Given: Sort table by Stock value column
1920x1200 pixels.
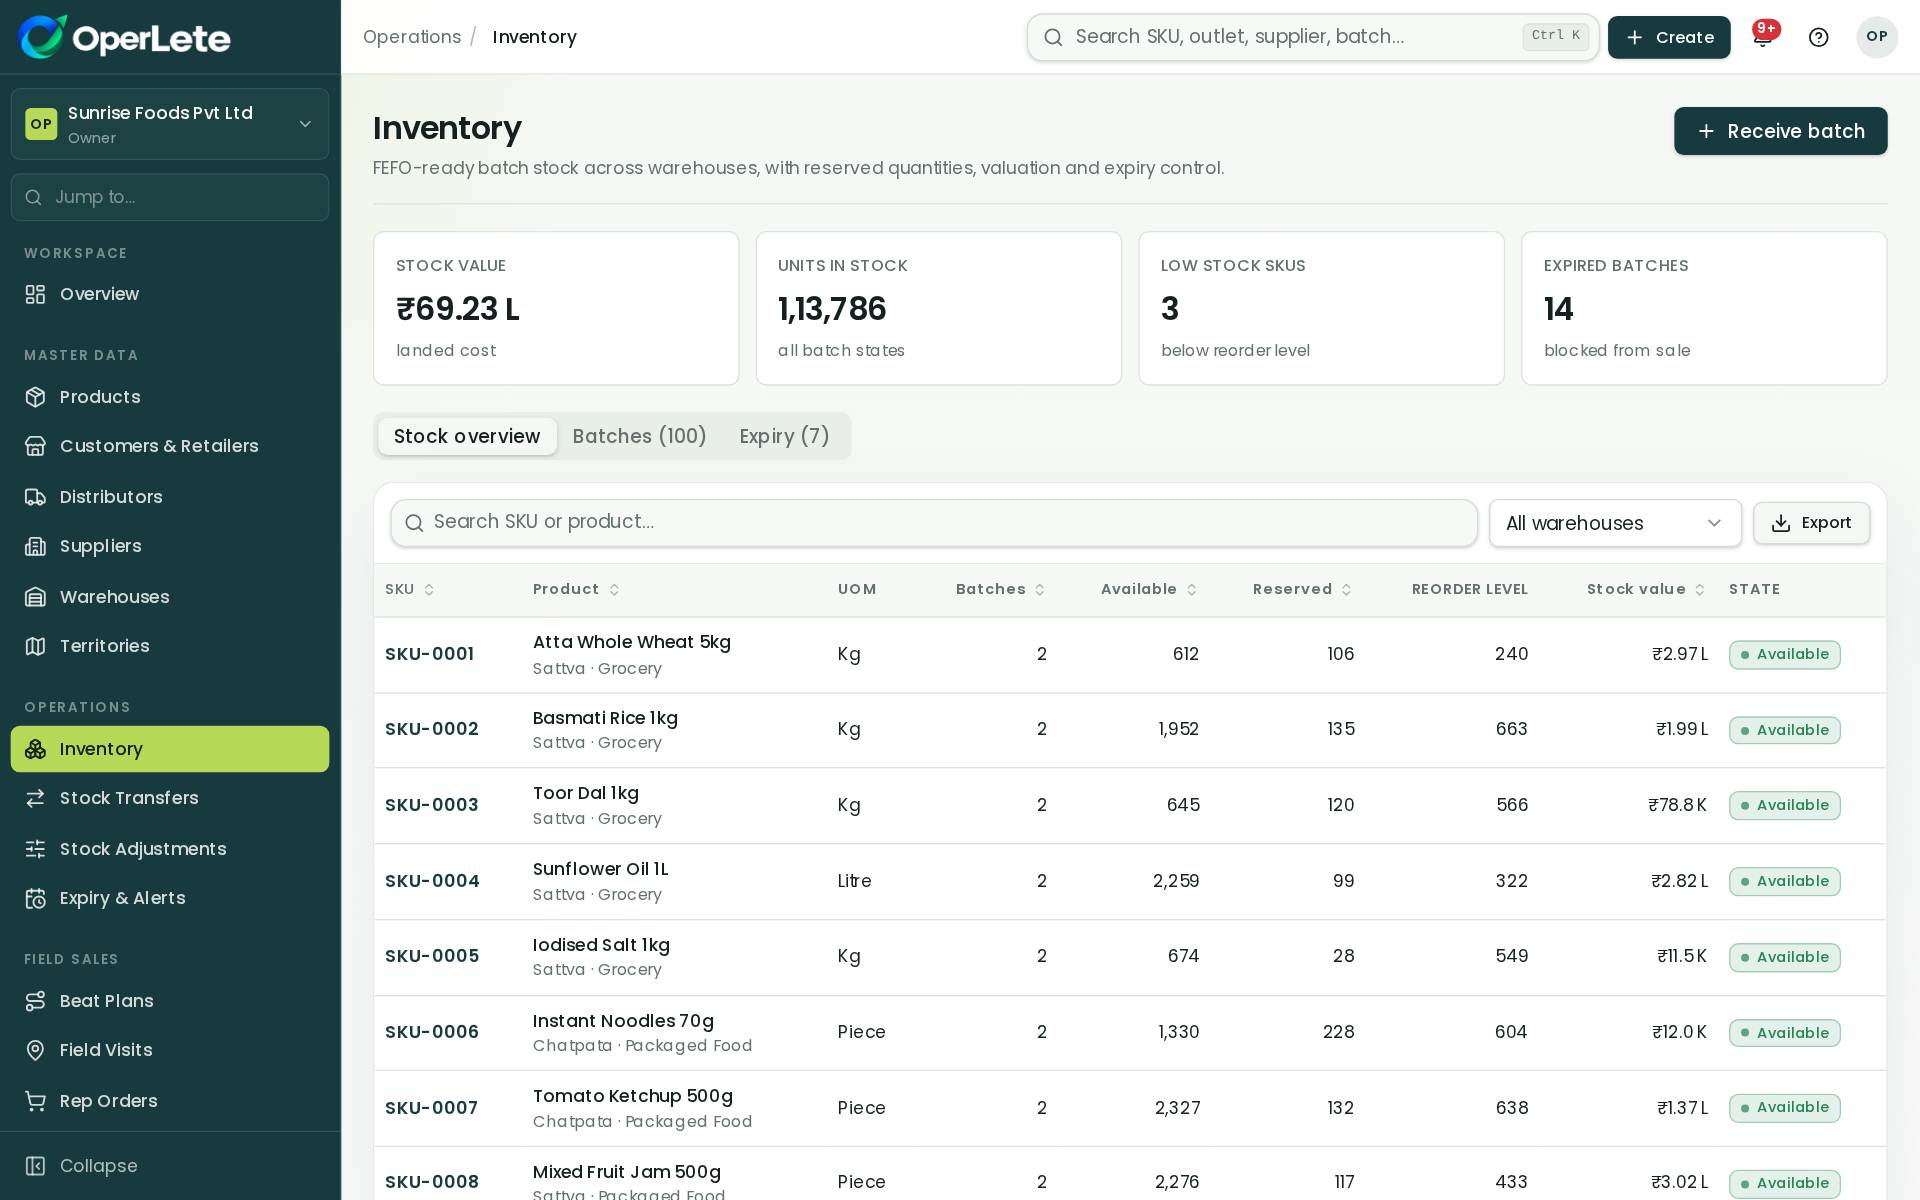Looking at the screenshot, I should pyautogui.click(x=1646, y=590).
